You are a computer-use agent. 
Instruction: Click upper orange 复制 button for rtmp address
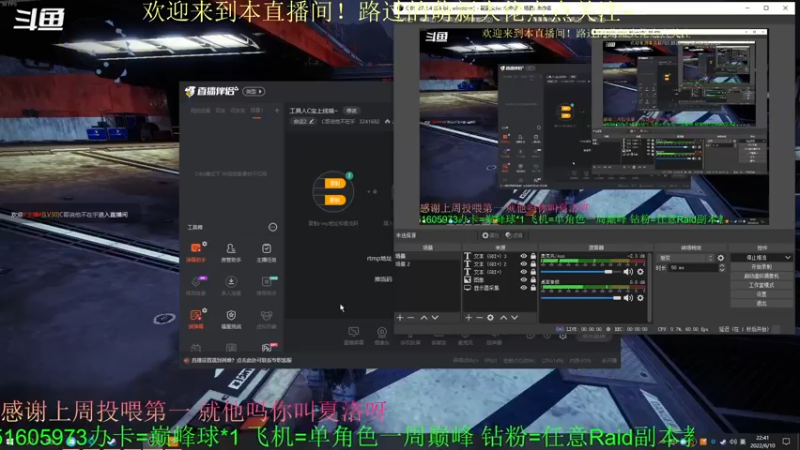tap(335, 183)
